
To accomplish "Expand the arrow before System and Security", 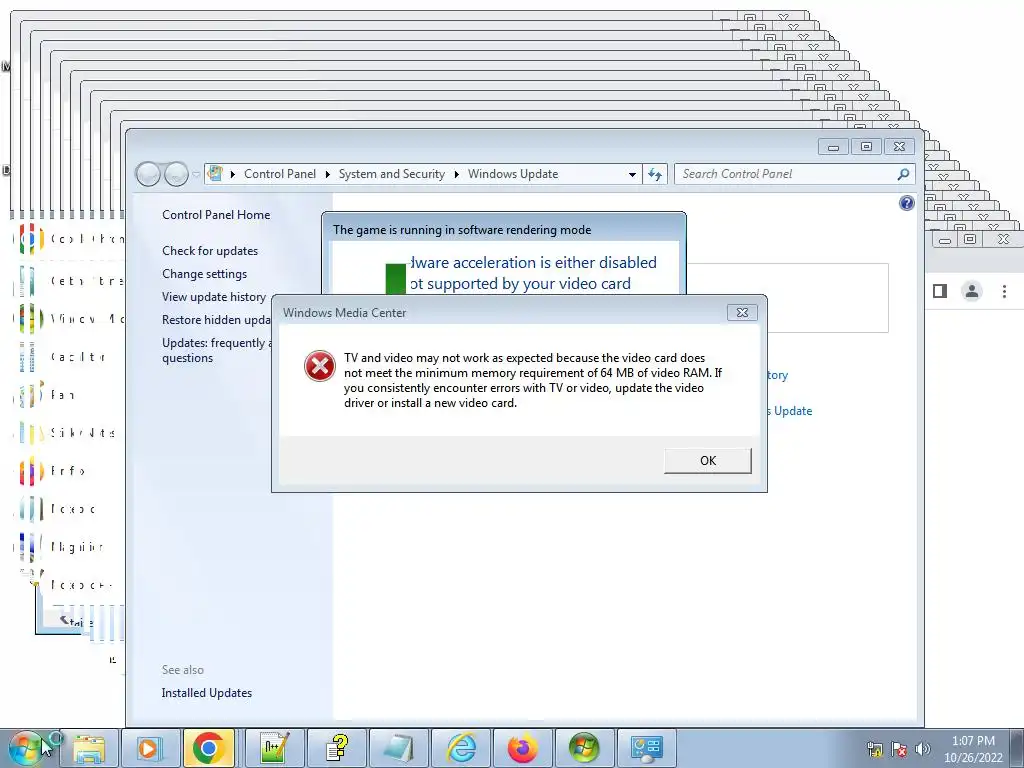I will coord(328,174).
